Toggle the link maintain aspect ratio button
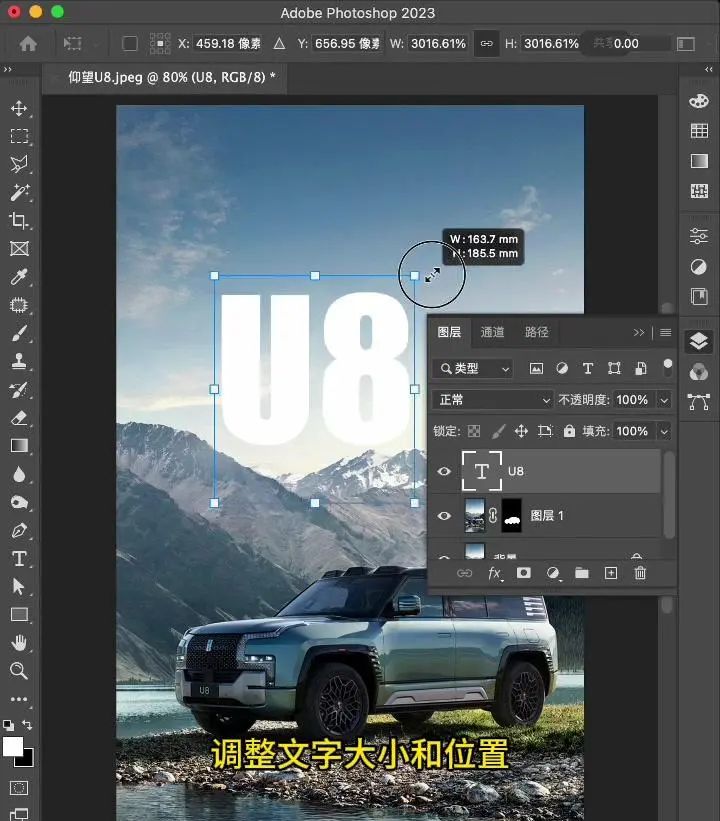The image size is (720, 821). (x=486, y=43)
